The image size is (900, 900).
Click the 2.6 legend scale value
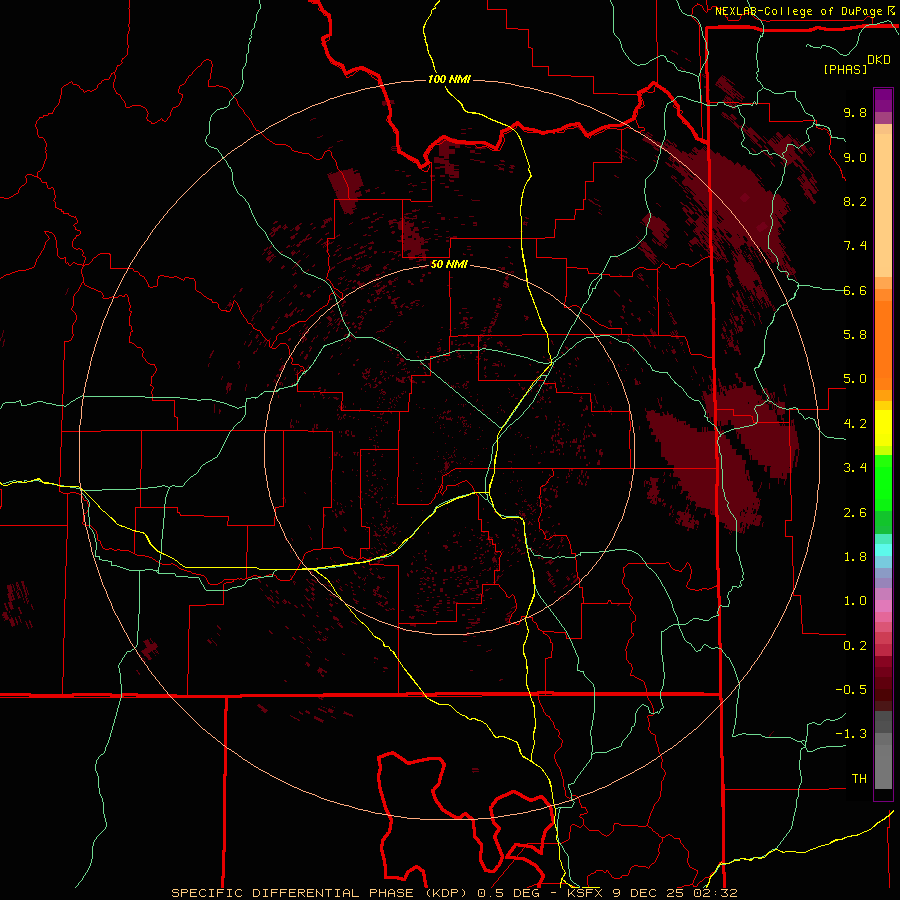tap(855, 513)
